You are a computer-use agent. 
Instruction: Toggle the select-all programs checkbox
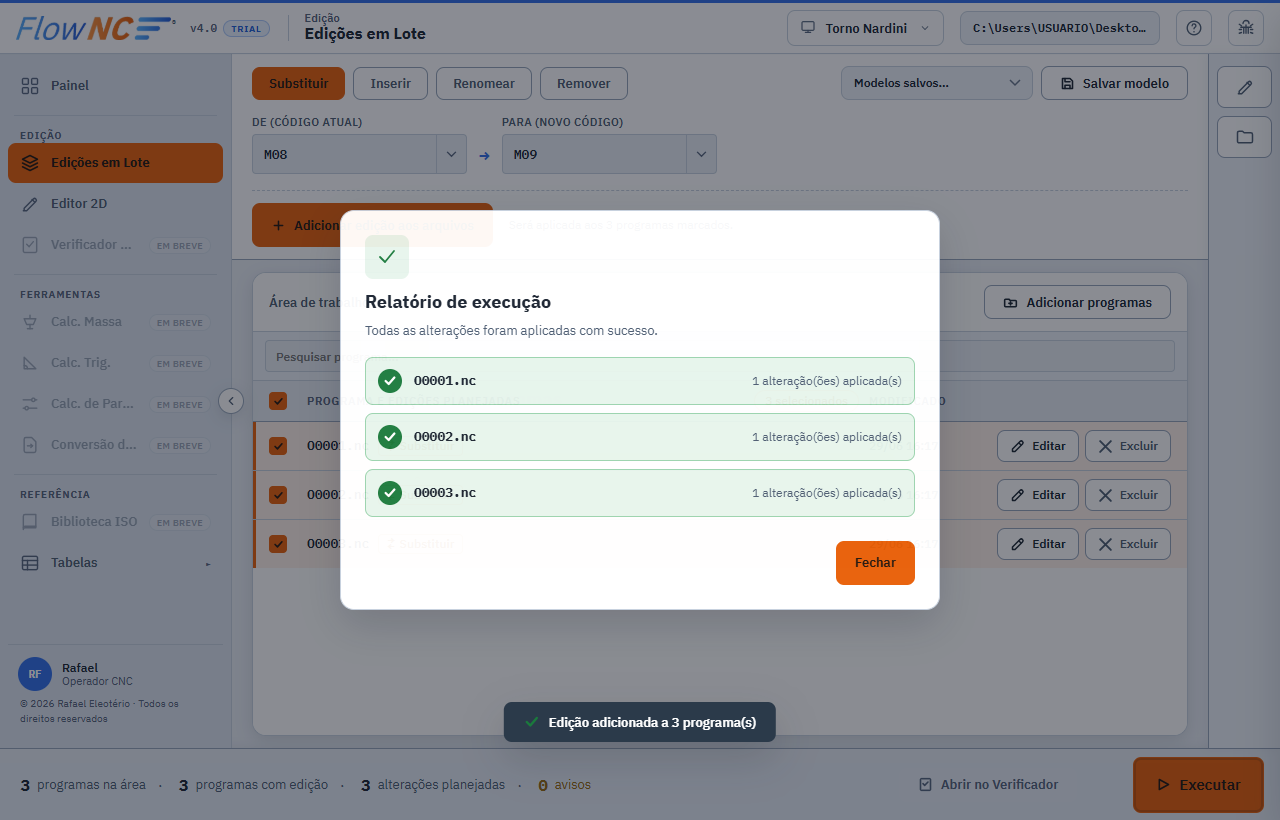pos(278,401)
